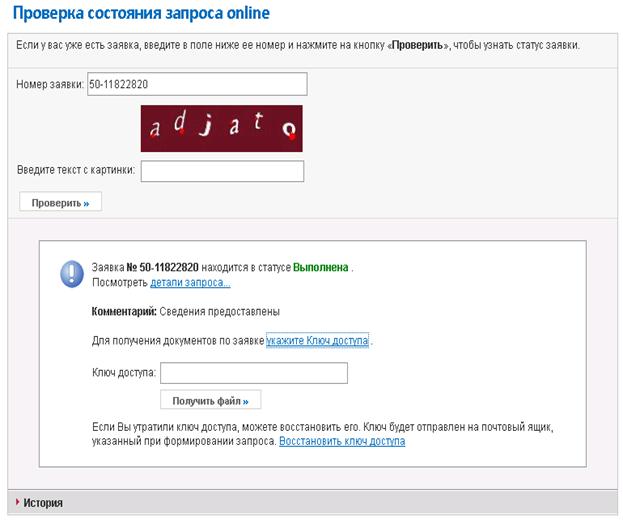Open the Восстановить ключ доступа link

coord(342,441)
